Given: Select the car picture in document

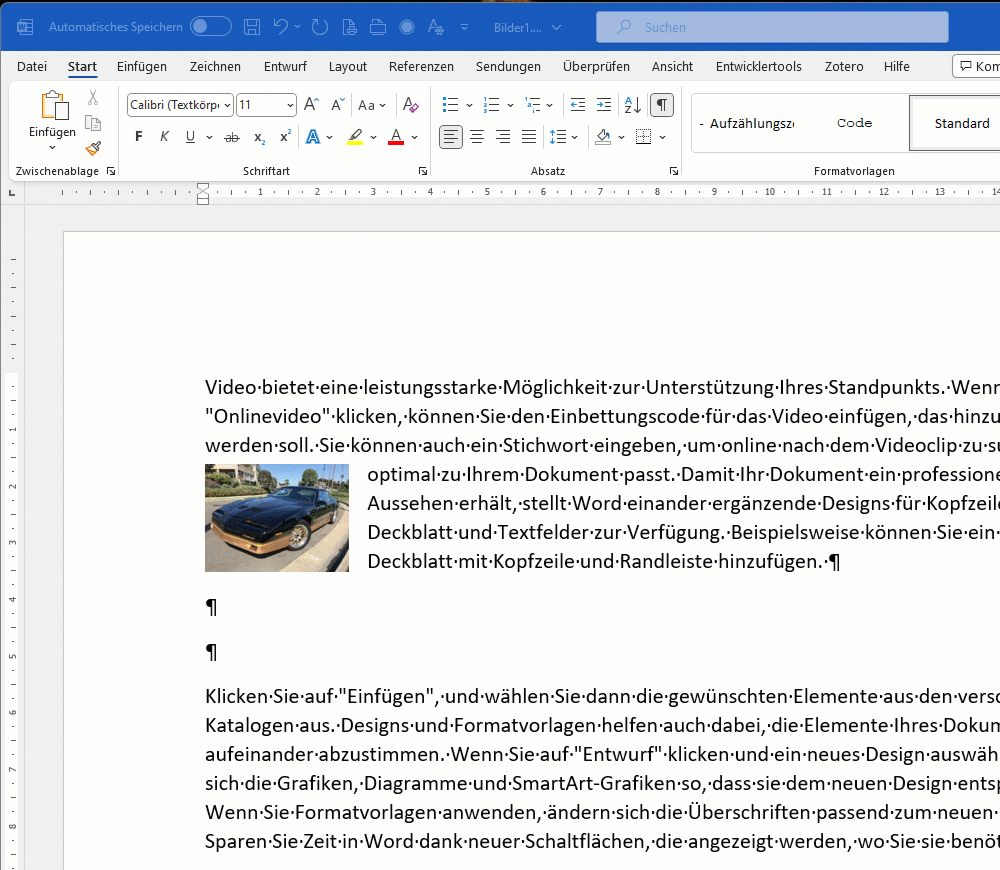Looking at the screenshot, I should (x=277, y=518).
